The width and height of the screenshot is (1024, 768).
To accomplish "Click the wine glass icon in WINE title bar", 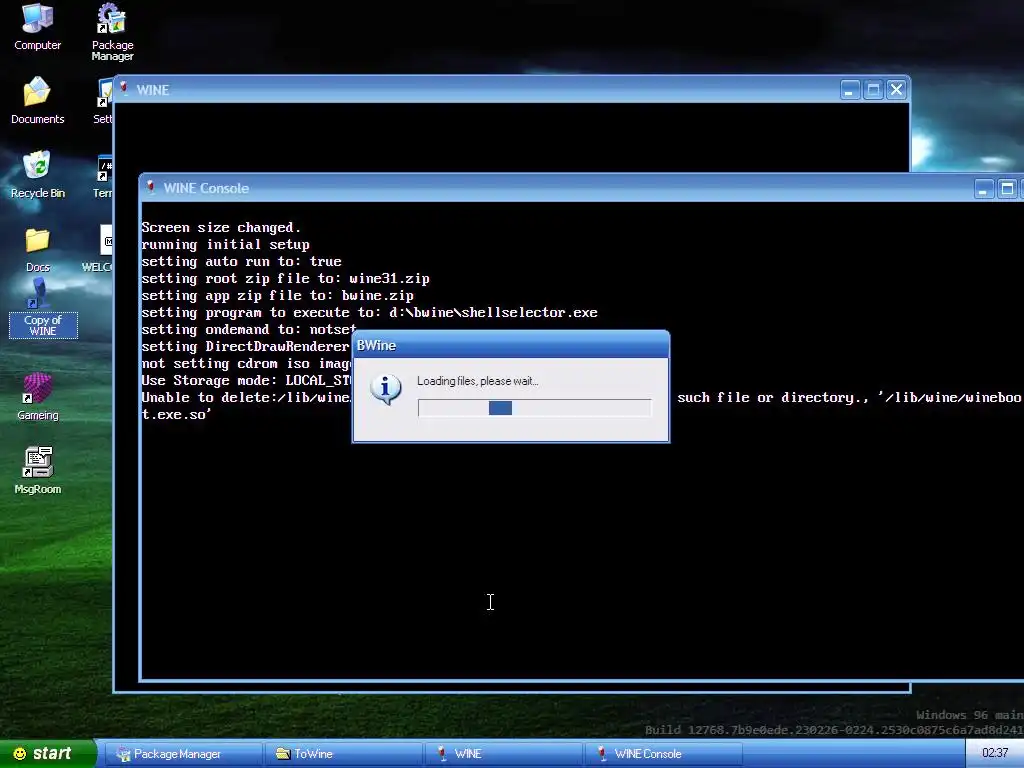I will click(x=124, y=89).
